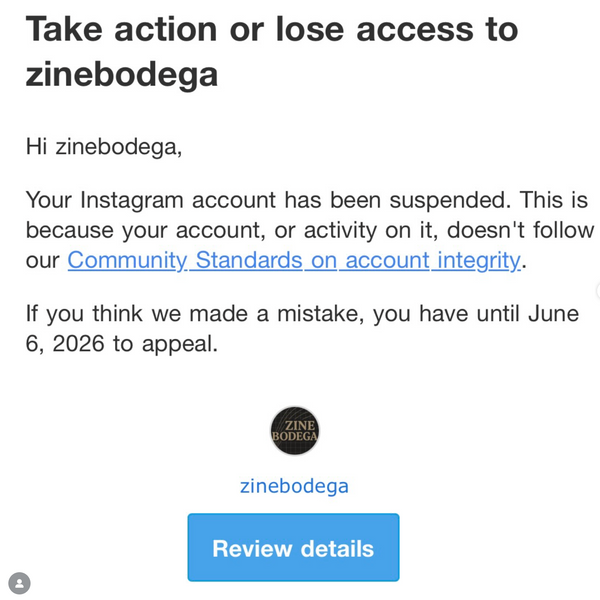Click the word "Review" on the blue button

pos(251,548)
